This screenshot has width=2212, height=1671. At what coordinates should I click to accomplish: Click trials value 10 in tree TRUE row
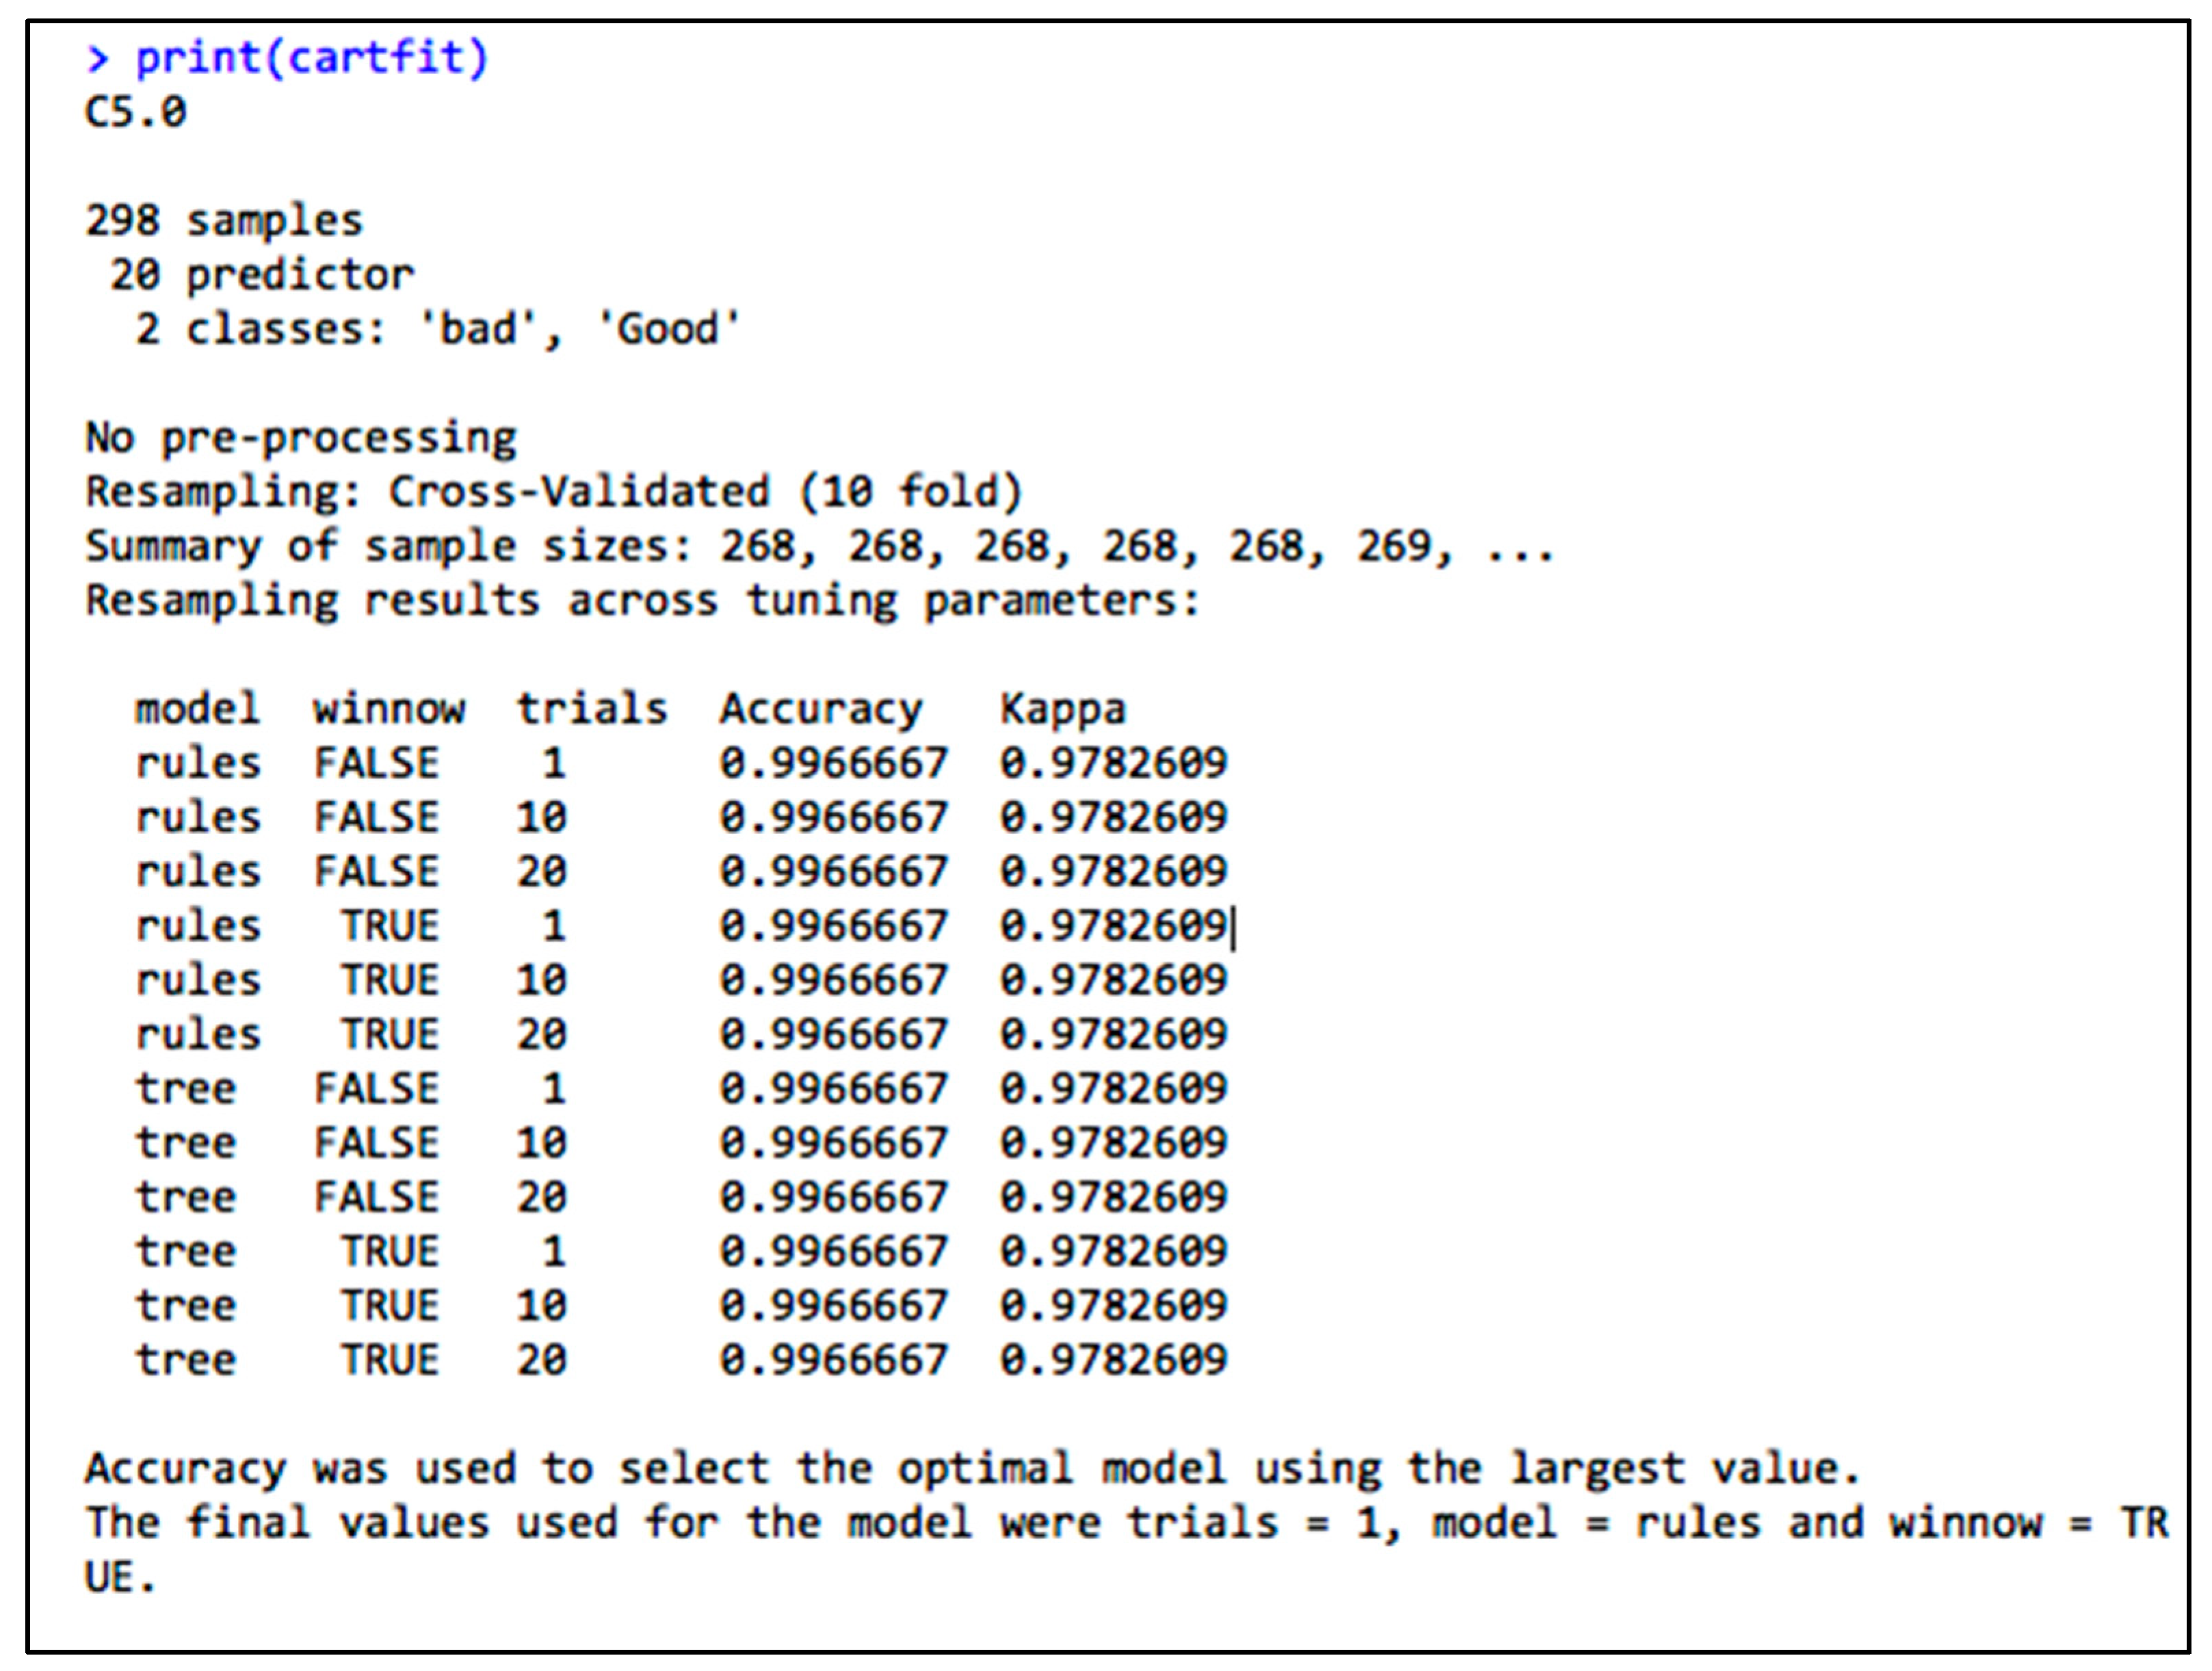point(541,1305)
